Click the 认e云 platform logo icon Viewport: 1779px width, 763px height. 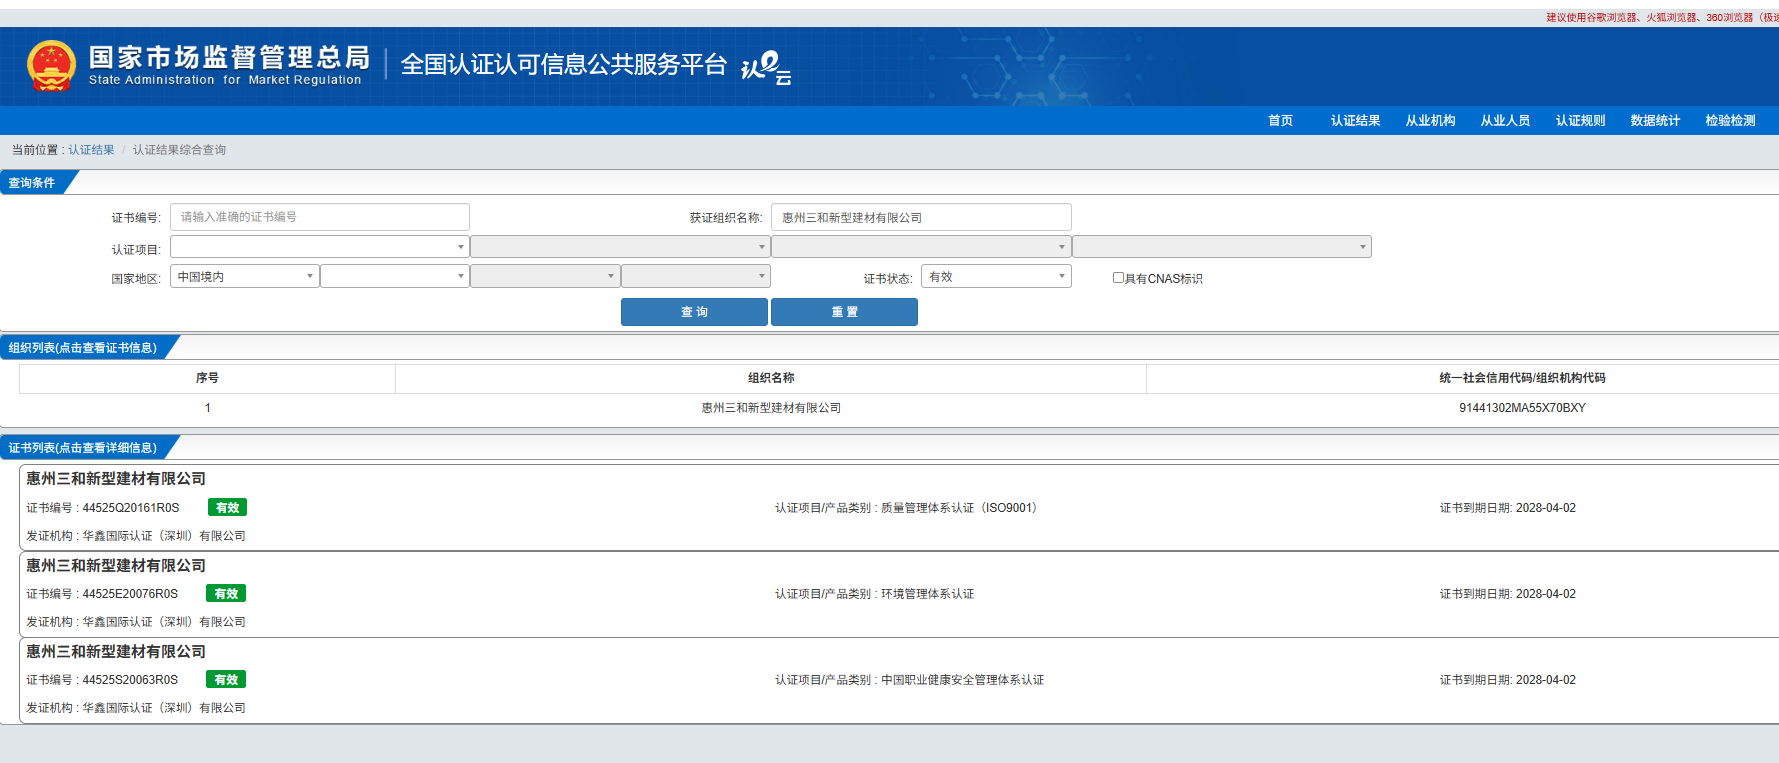765,68
